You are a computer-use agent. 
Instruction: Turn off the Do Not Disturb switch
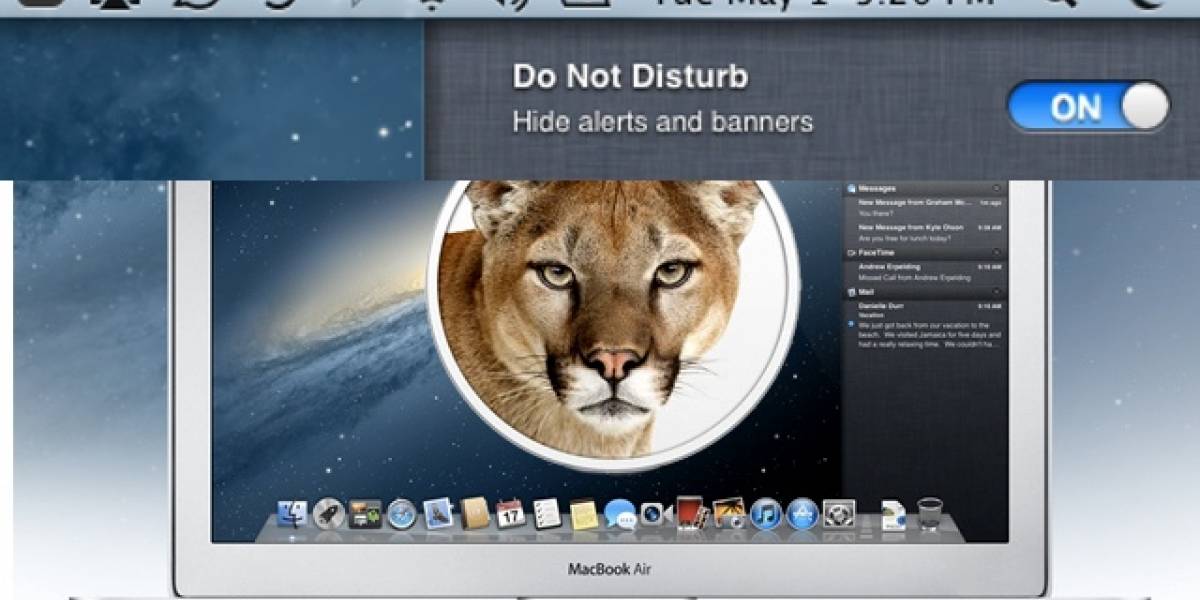1087,107
